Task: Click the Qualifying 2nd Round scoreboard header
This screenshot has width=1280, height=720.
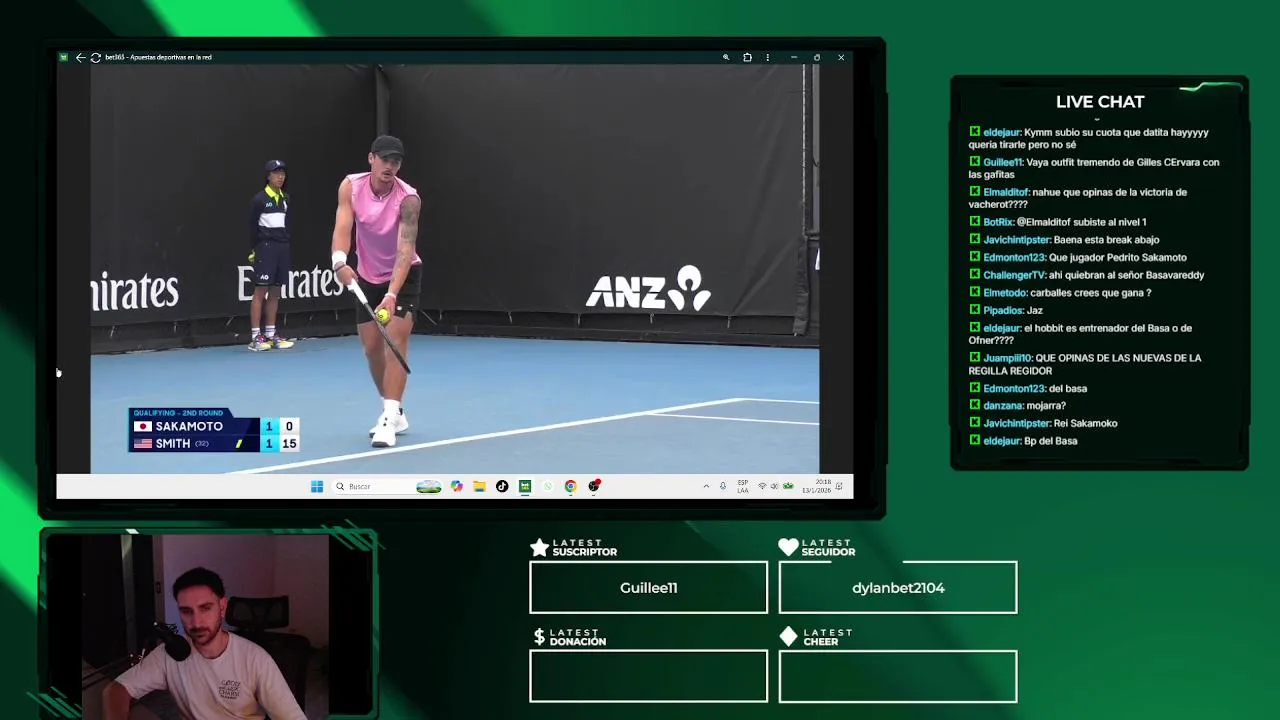Action: click(x=178, y=413)
